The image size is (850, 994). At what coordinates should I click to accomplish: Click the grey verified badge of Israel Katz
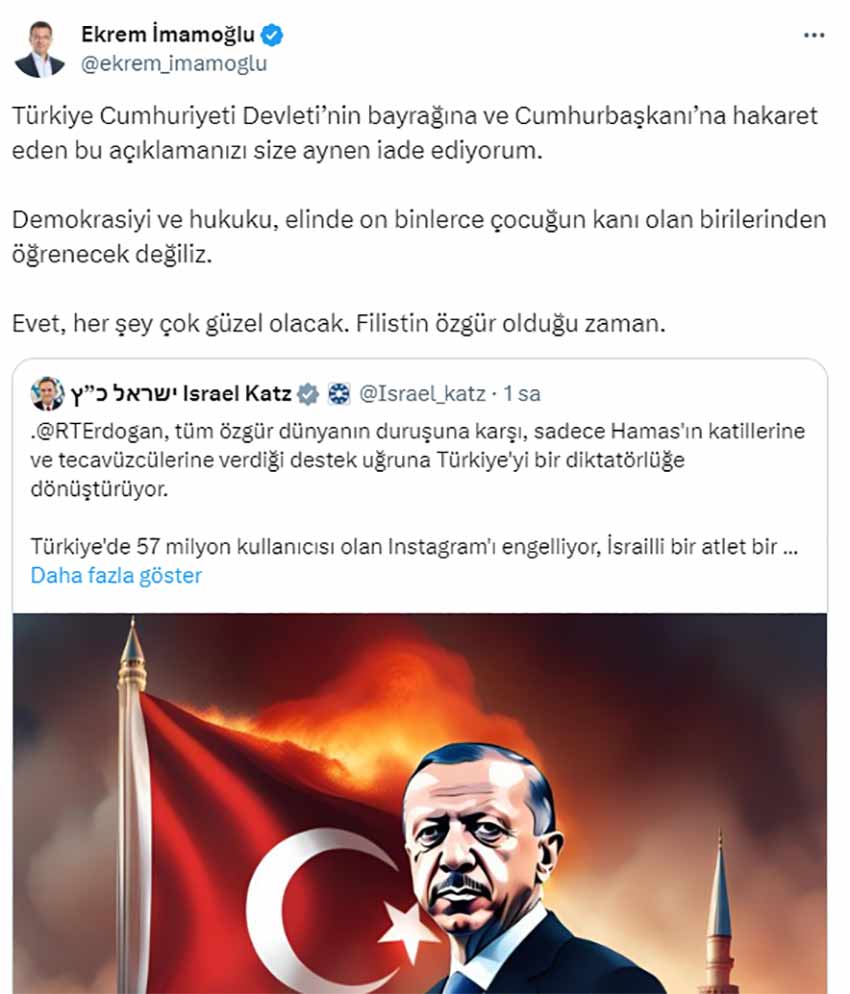click(x=309, y=394)
